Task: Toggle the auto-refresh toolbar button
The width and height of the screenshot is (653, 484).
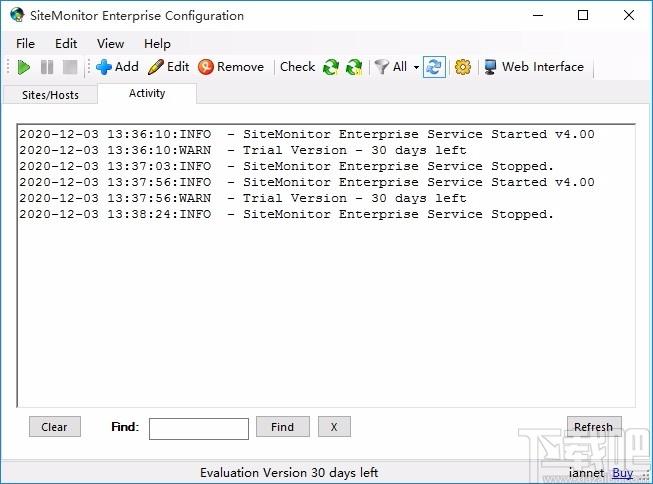Action: click(x=434, y=67)
